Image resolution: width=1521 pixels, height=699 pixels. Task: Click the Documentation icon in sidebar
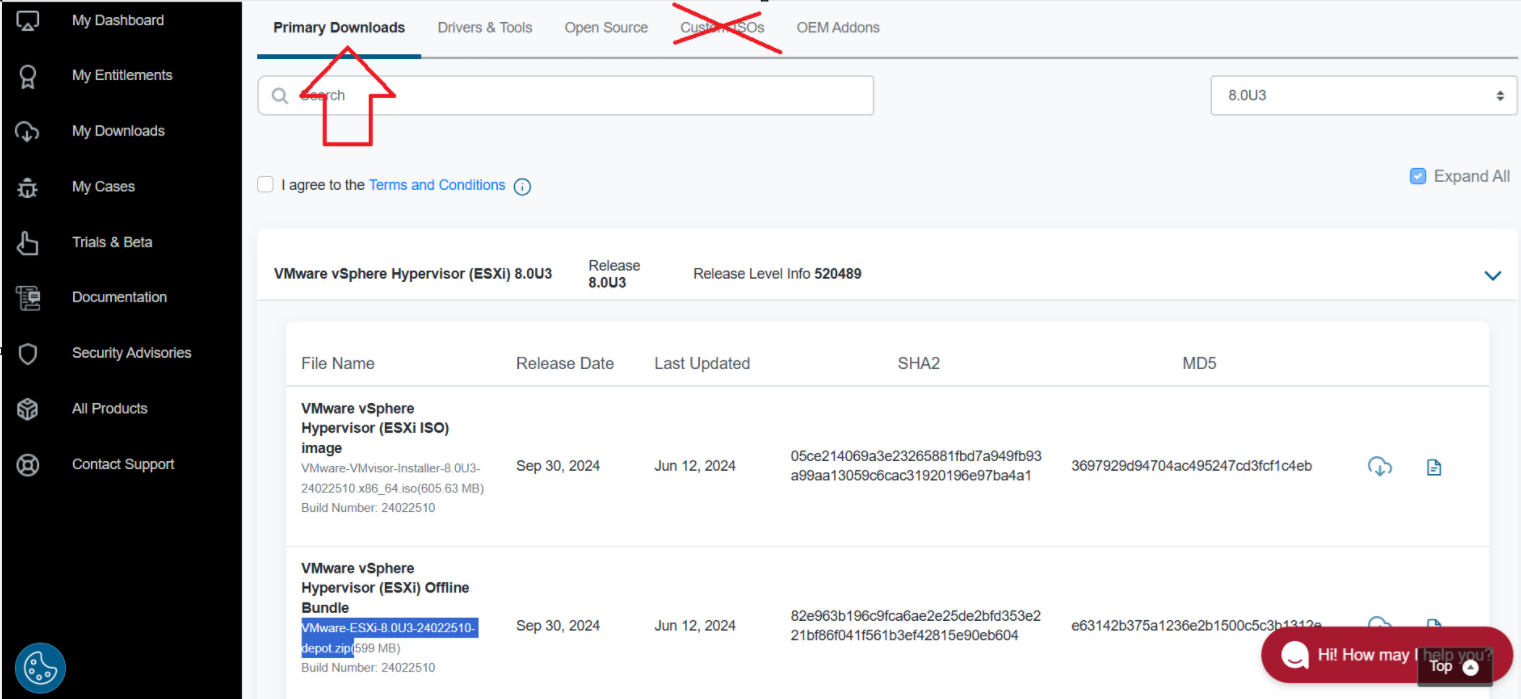click(28, 298)
